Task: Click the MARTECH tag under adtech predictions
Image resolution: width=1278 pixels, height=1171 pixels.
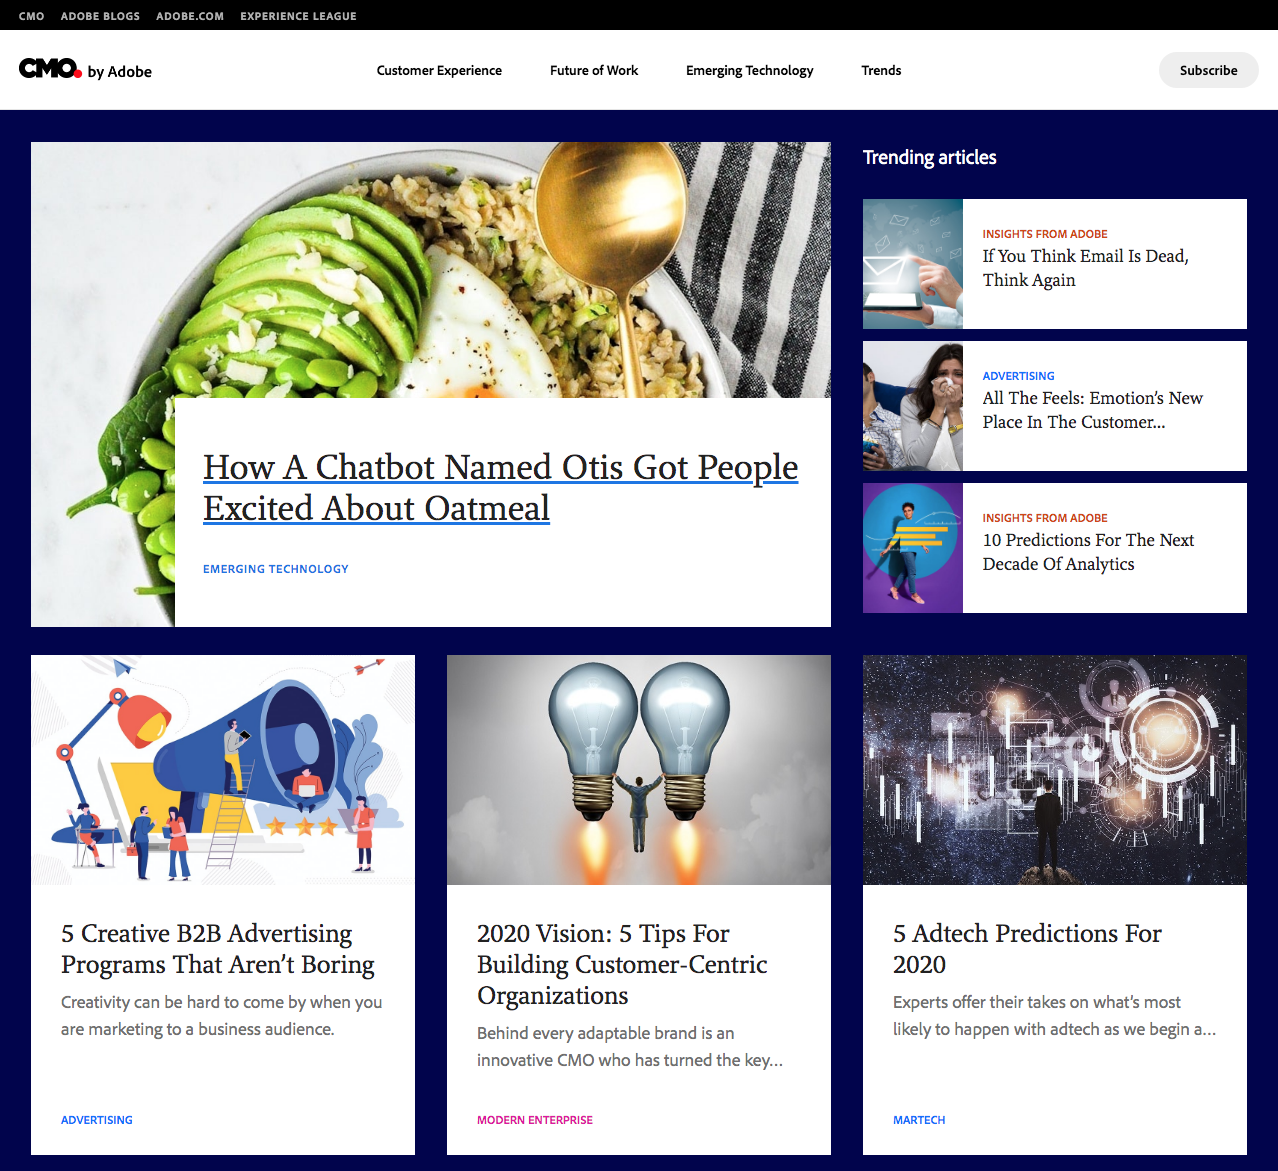Action: click(x=919, y=1120)
